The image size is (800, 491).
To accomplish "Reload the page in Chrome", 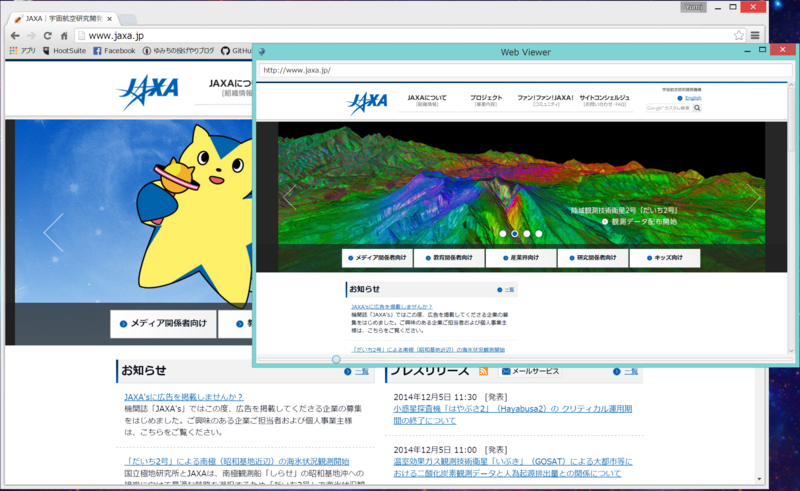I will pyautogui.click(x=47, y=36).
